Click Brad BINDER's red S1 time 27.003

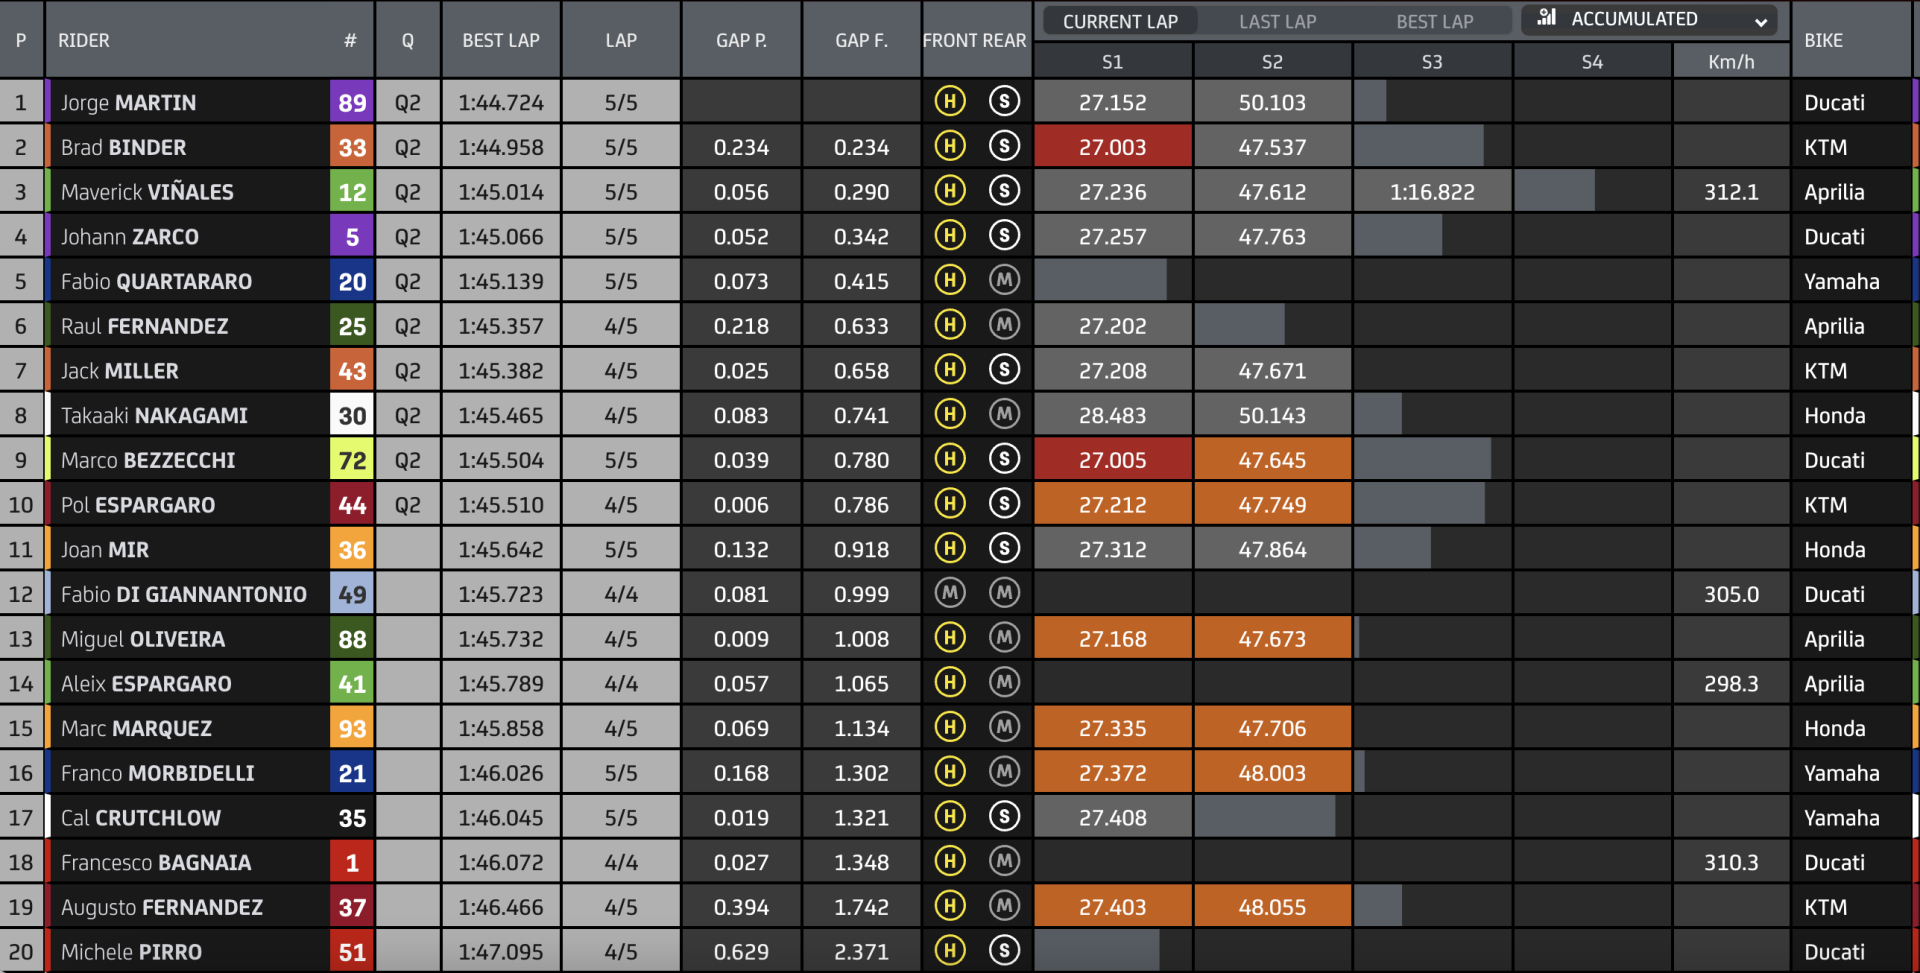[1112, 147]
